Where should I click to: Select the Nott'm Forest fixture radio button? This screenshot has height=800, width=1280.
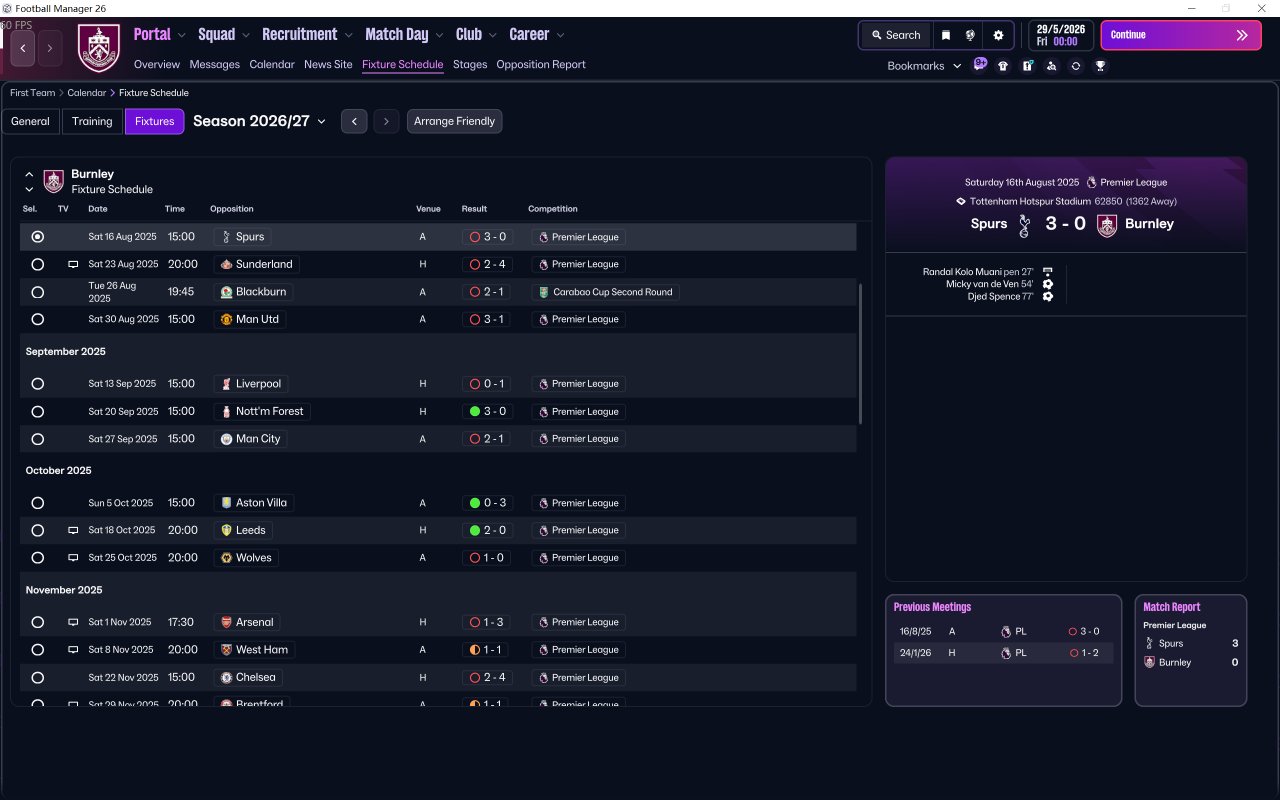pyautogui.click(x=38, y=411)
